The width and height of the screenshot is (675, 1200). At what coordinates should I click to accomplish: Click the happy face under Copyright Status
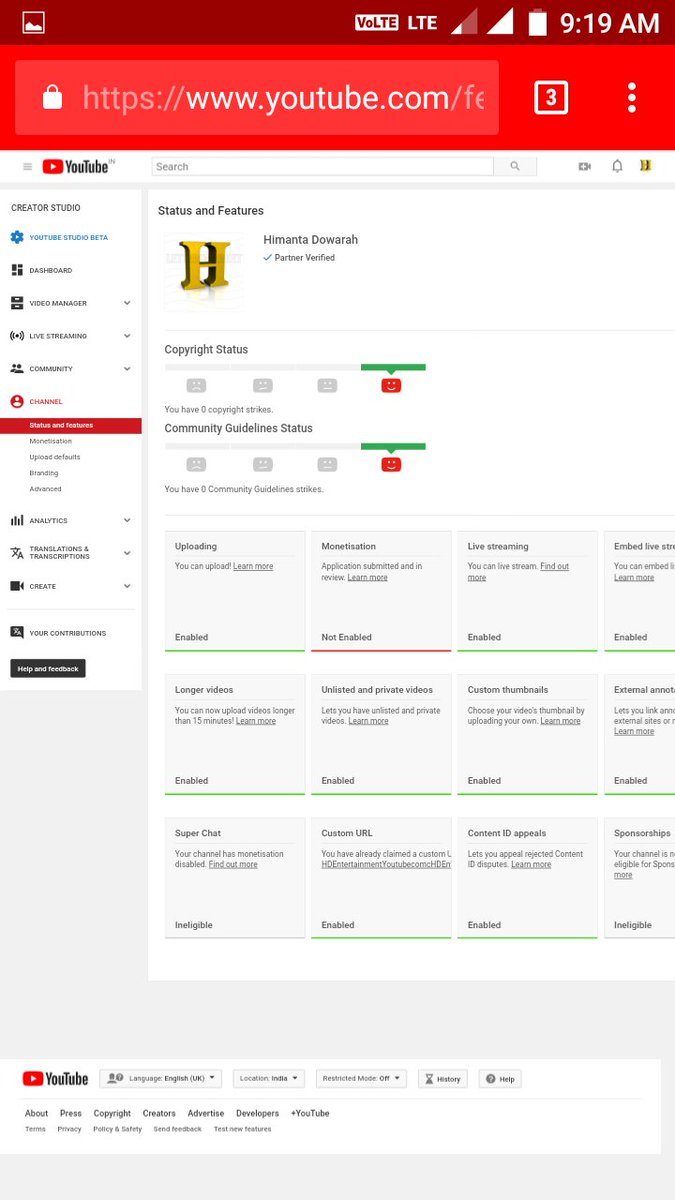[391, 385]
